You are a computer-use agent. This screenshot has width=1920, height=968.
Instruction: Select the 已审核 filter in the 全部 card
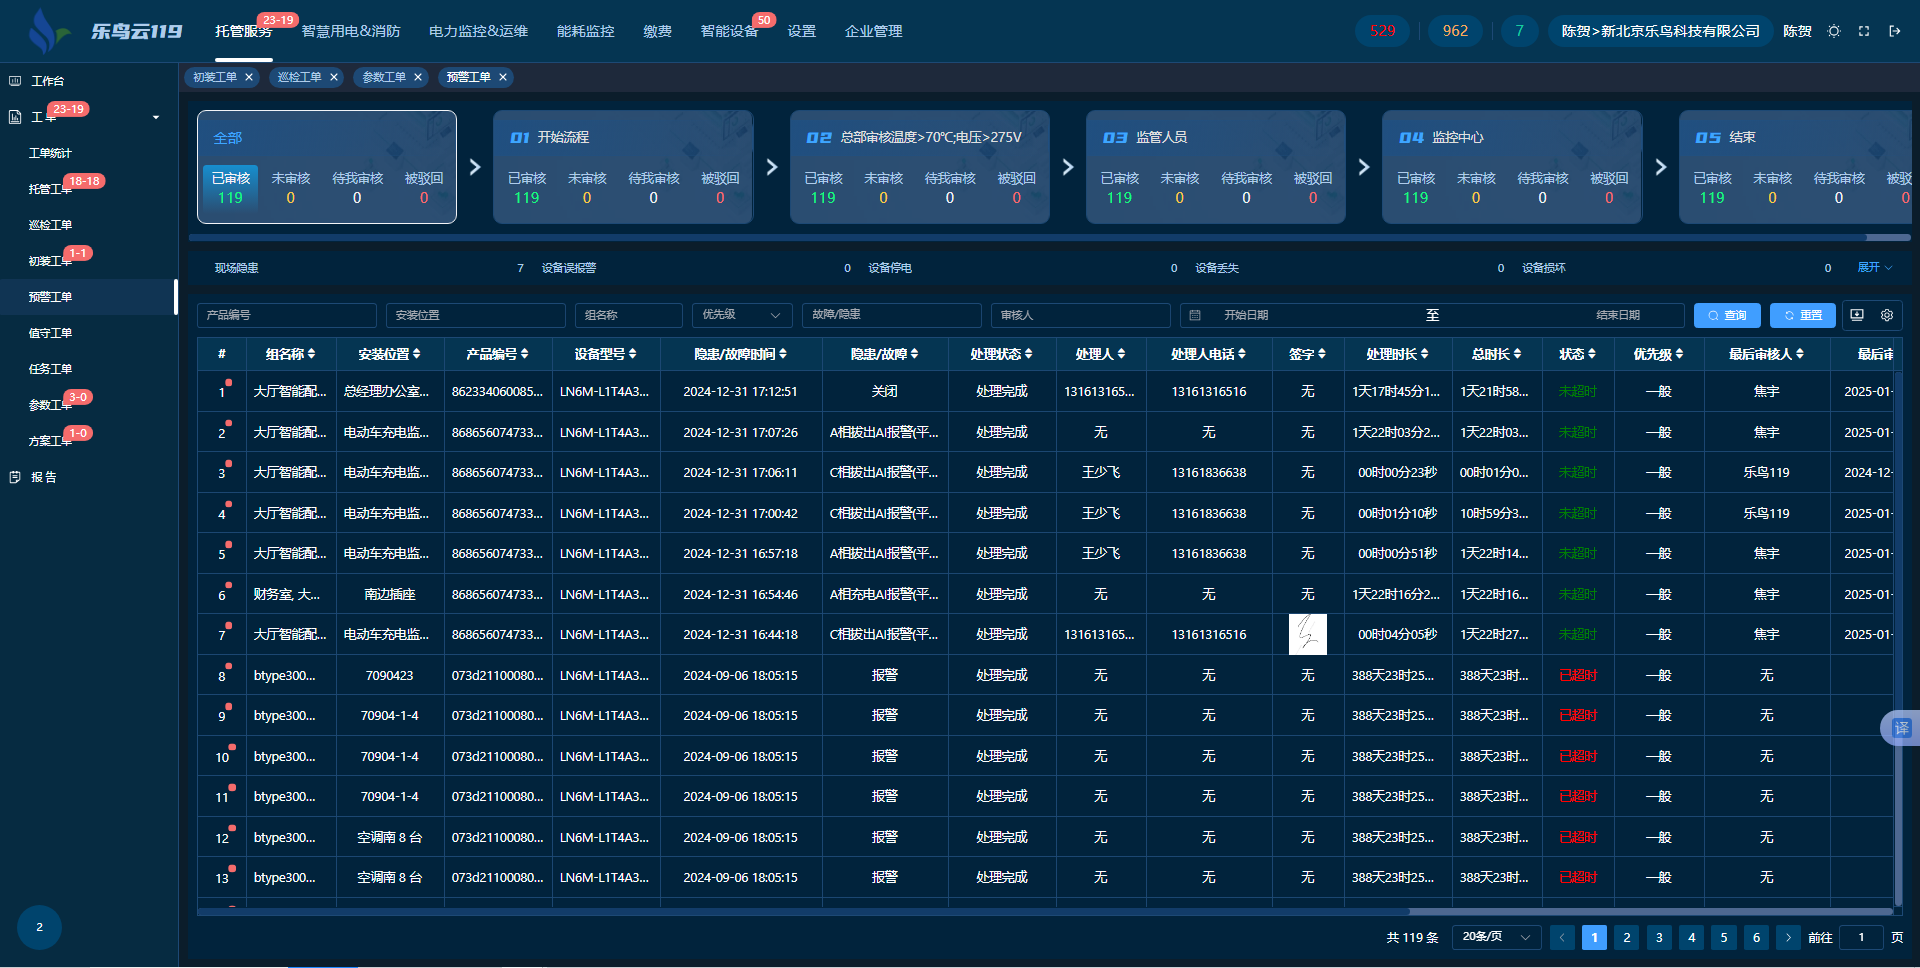tap(231, 187)
